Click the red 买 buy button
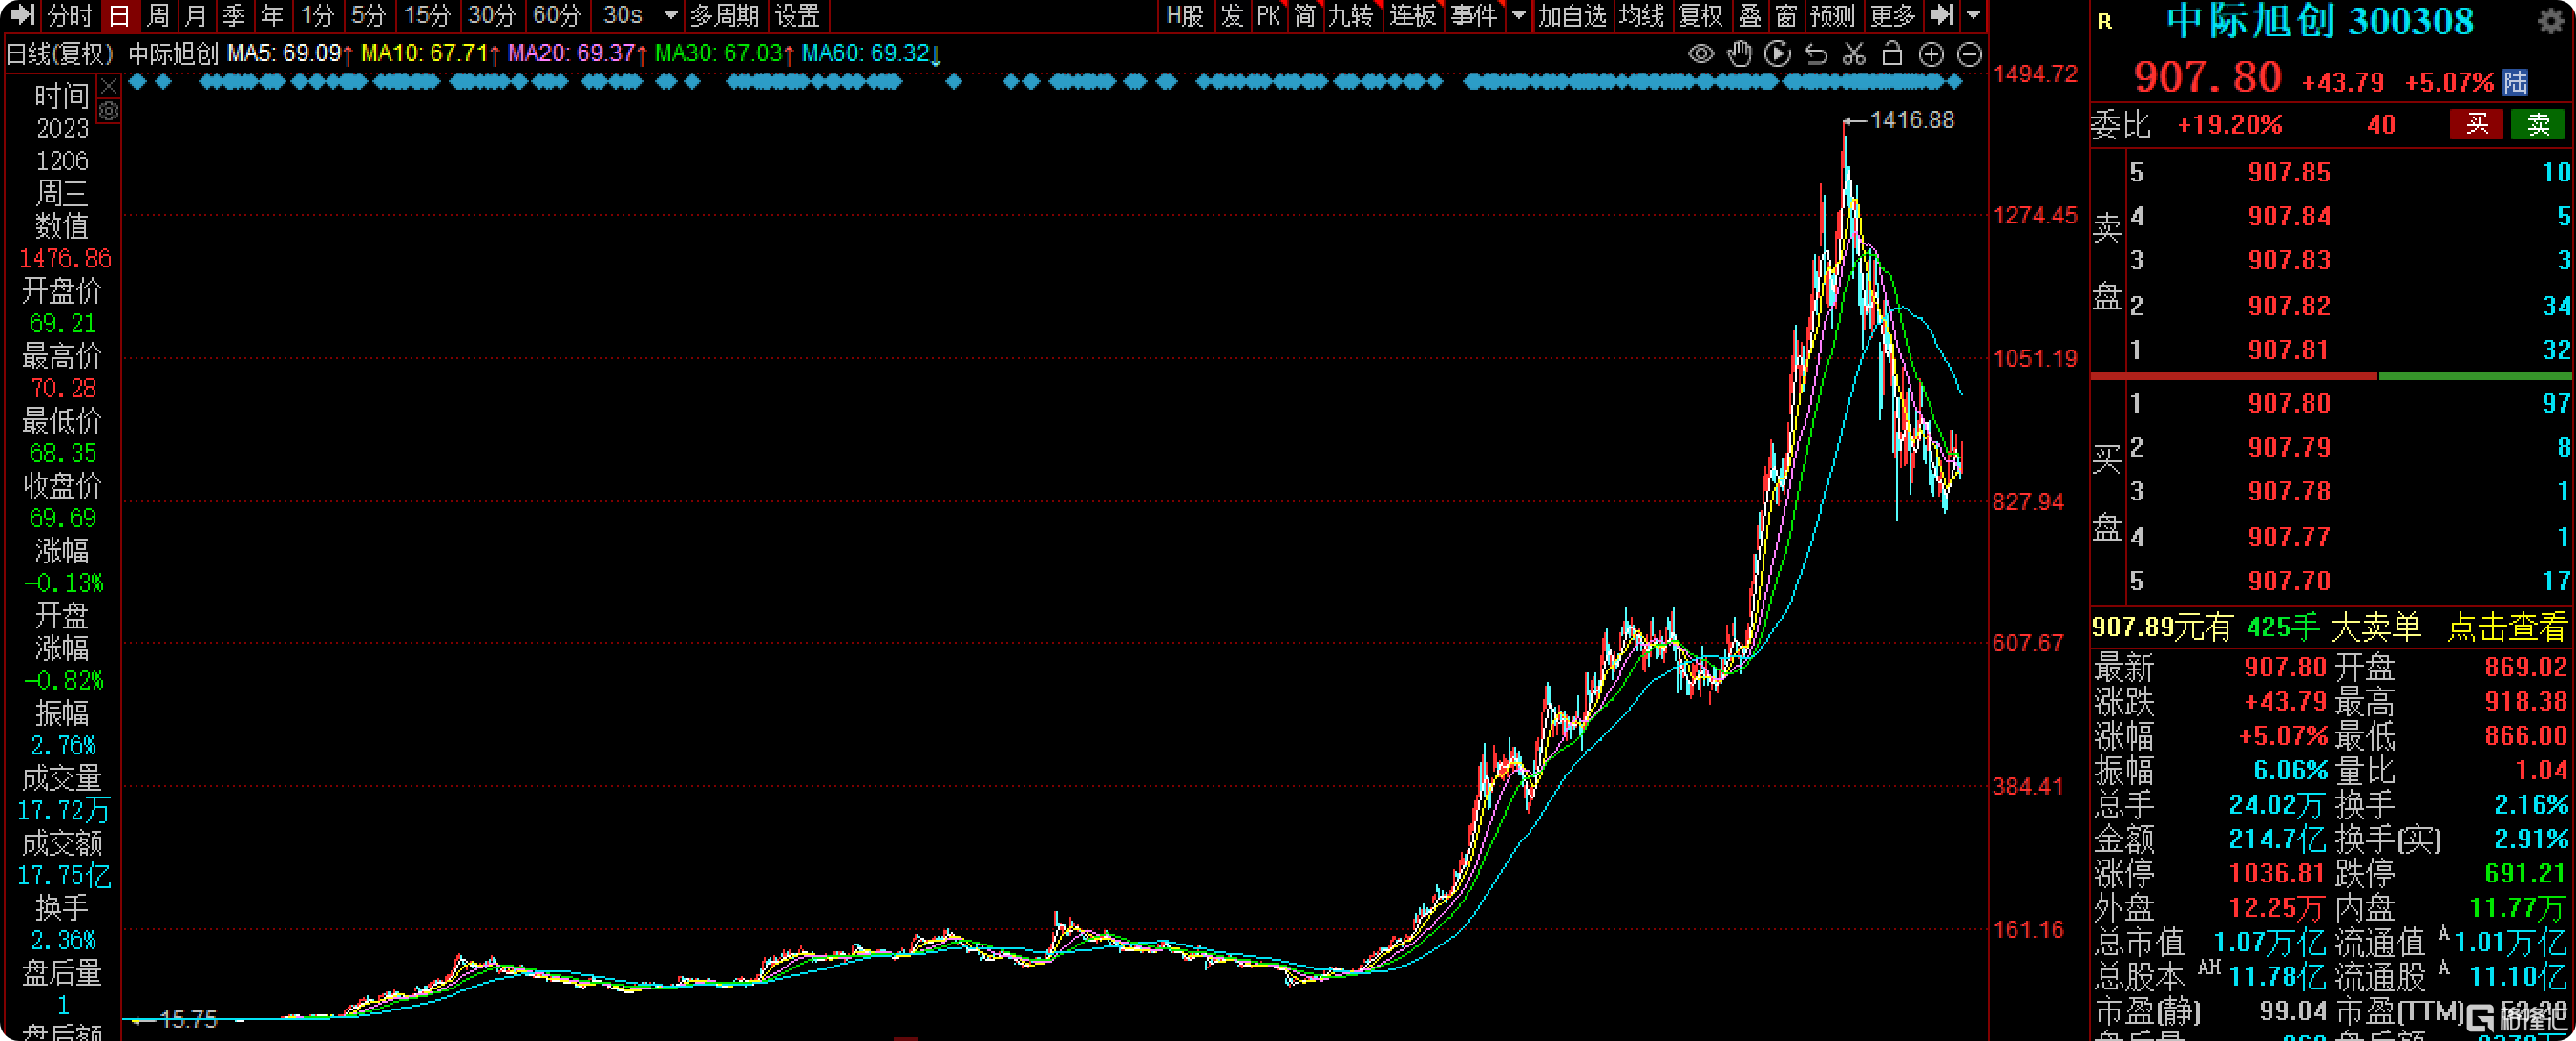This screenshot has width=2576, height=1041. click(2476, 125)
